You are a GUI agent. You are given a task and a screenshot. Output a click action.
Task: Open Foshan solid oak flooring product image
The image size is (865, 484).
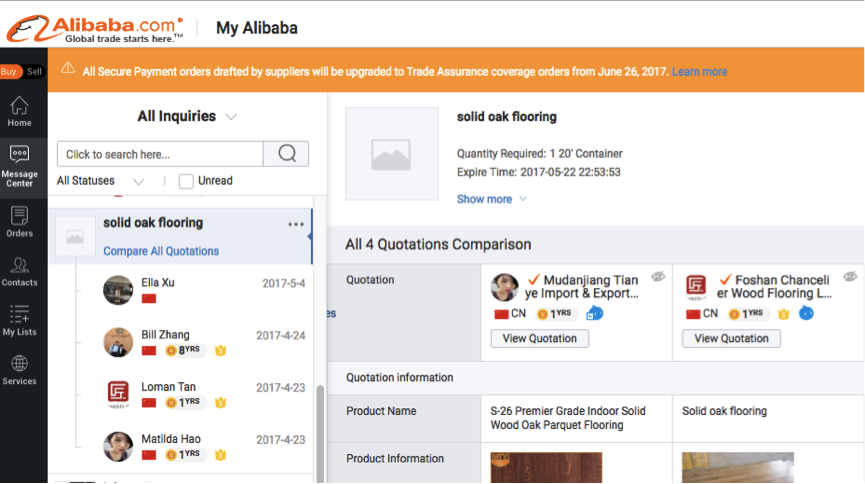click(738, 467)
